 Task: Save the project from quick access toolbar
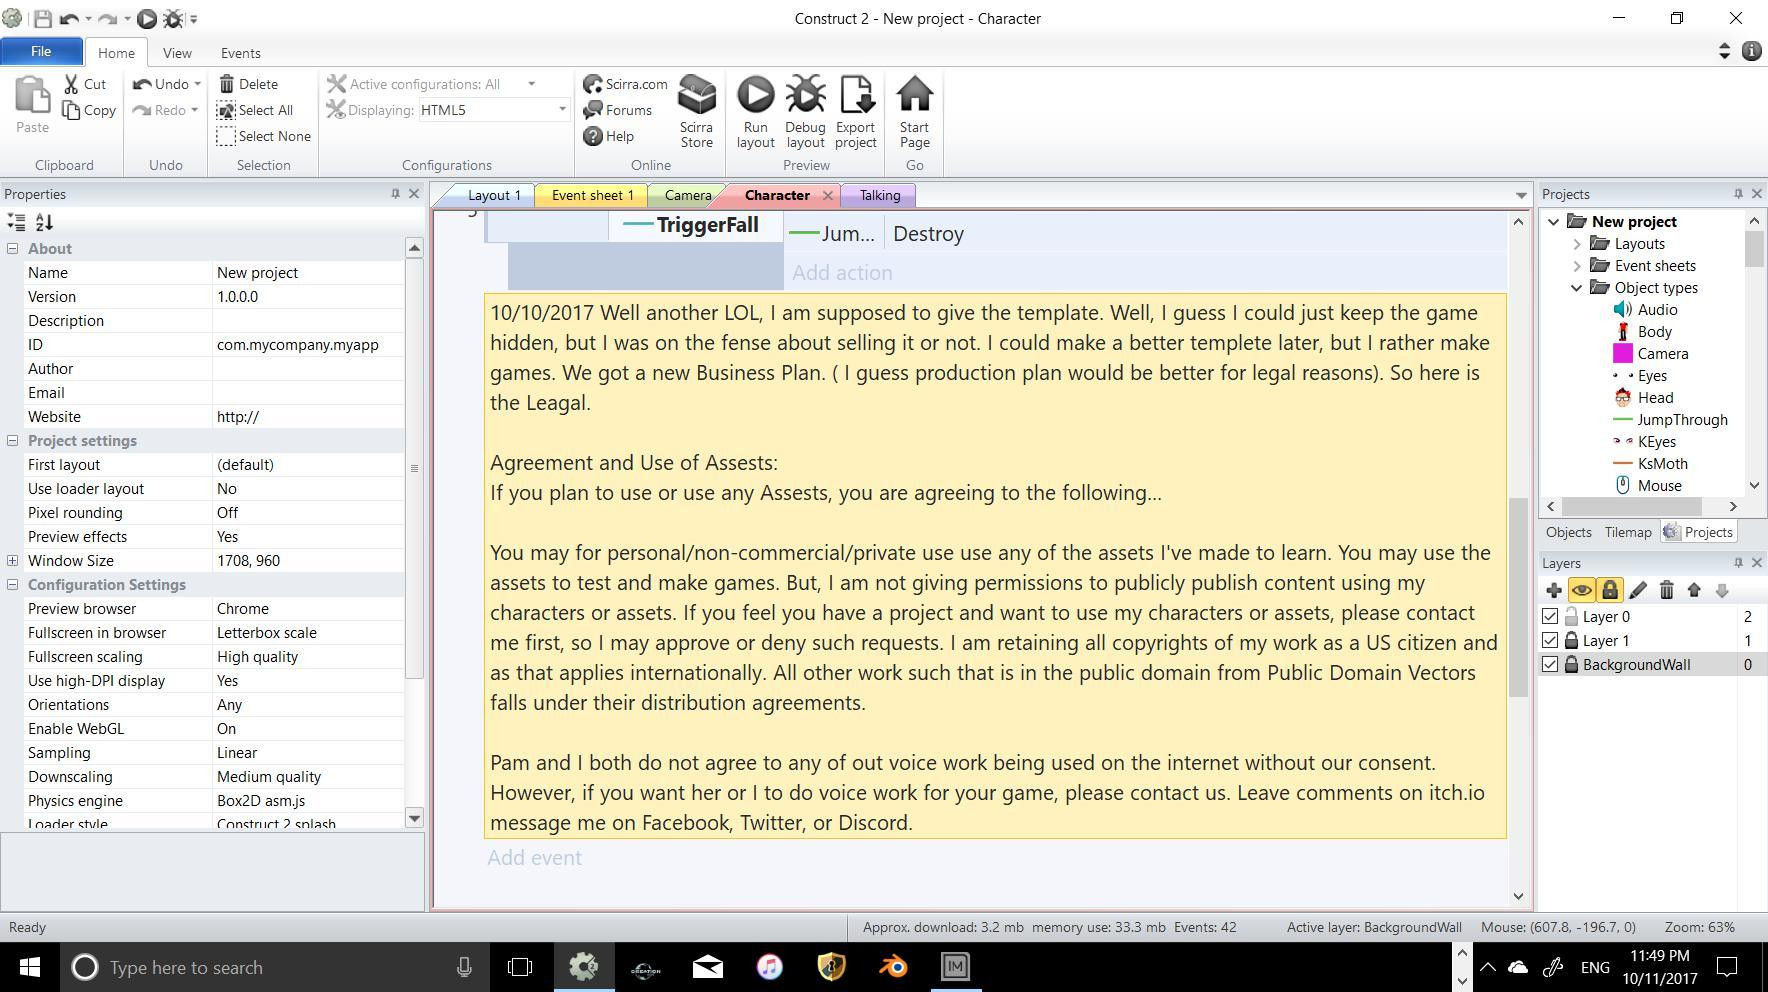(42, 18)
